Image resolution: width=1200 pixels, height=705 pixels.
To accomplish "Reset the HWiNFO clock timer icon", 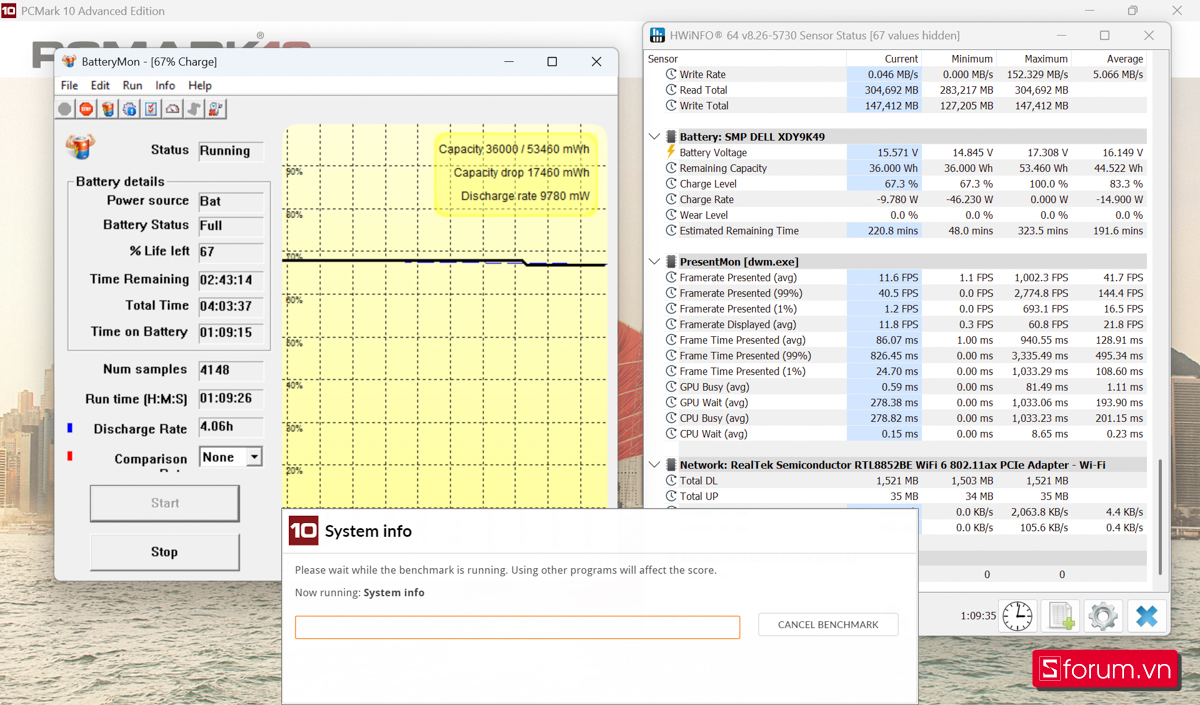I will point(1017,616).
